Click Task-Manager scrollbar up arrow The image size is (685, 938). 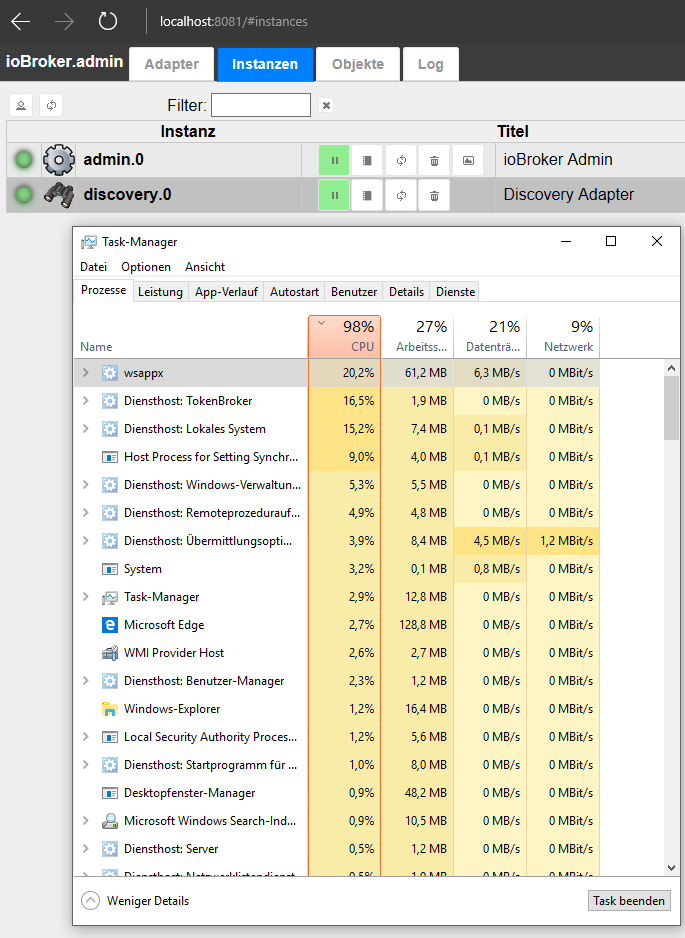click(671, 368)
